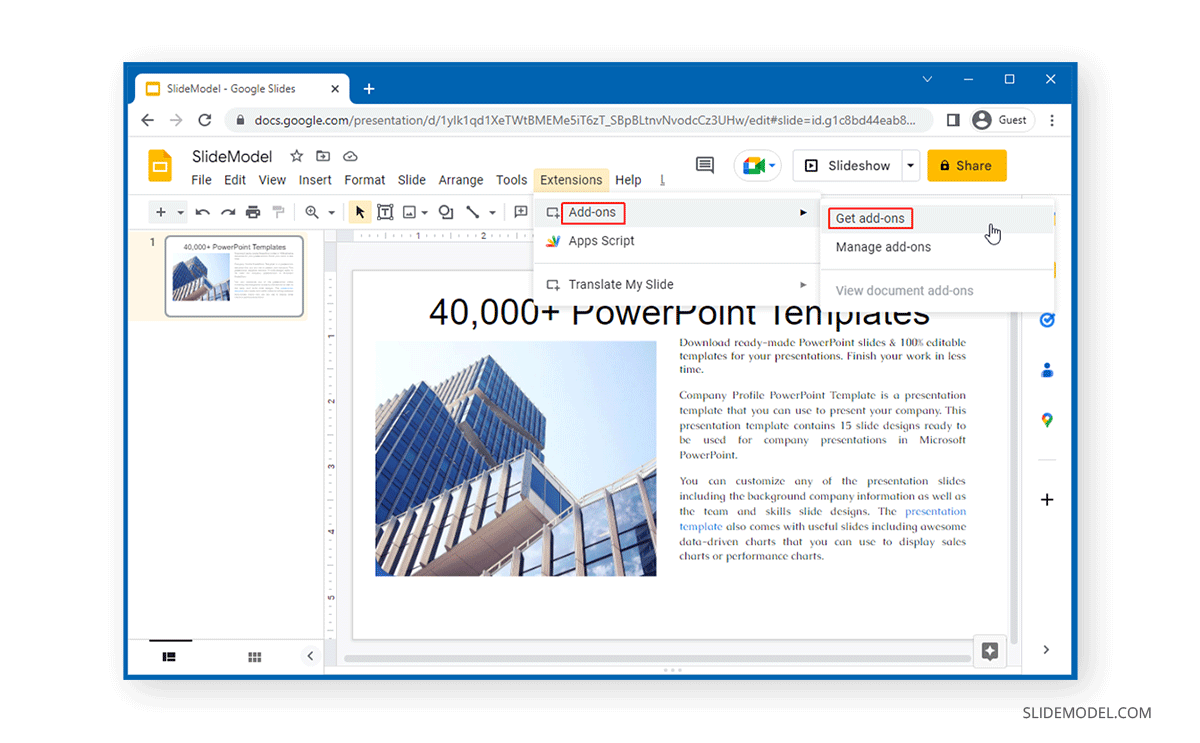Open the Insert menu
Screen dimensions: 1200x743
coord(315,180)
